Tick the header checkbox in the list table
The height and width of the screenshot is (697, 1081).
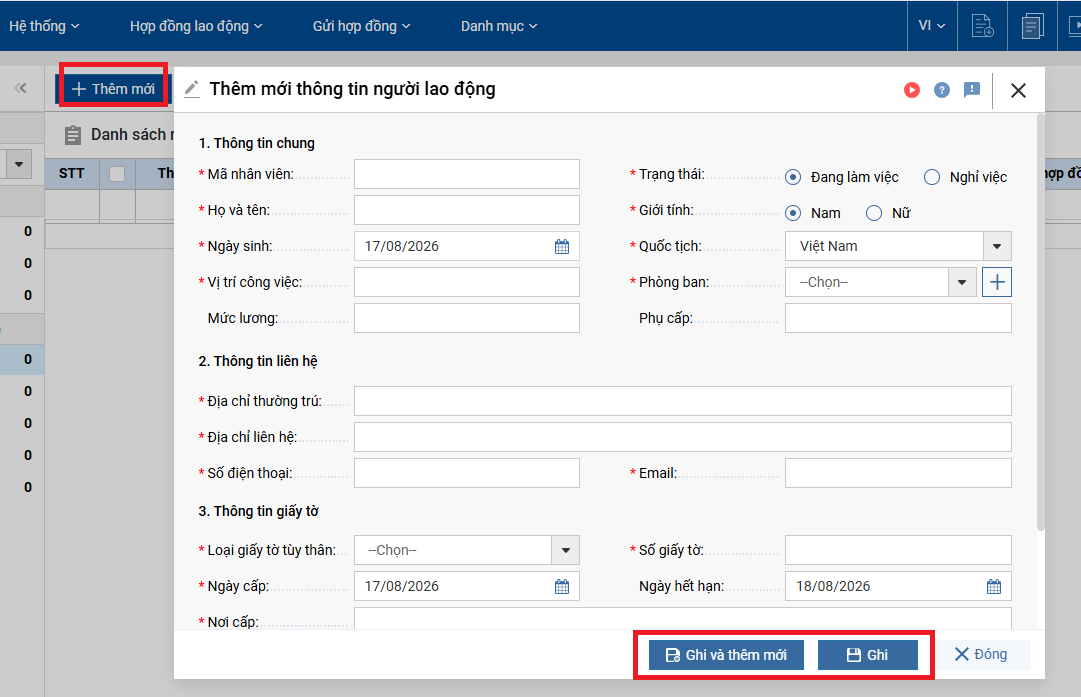tap(117, 174)
